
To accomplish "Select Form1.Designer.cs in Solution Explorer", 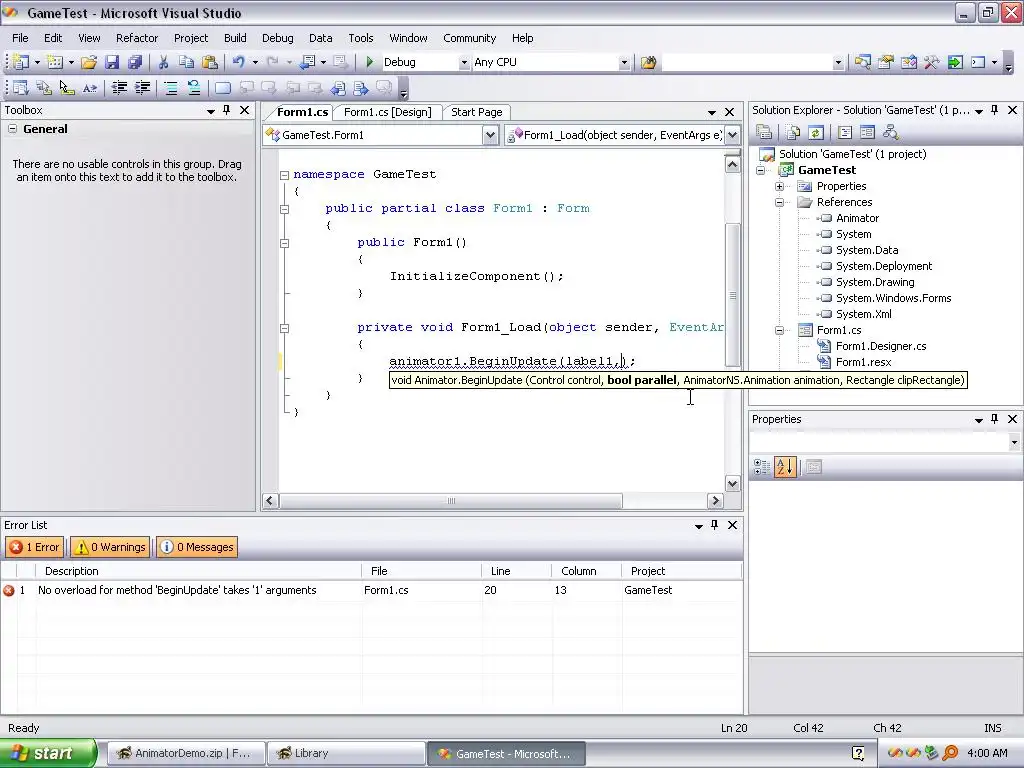I will (880, 346).
